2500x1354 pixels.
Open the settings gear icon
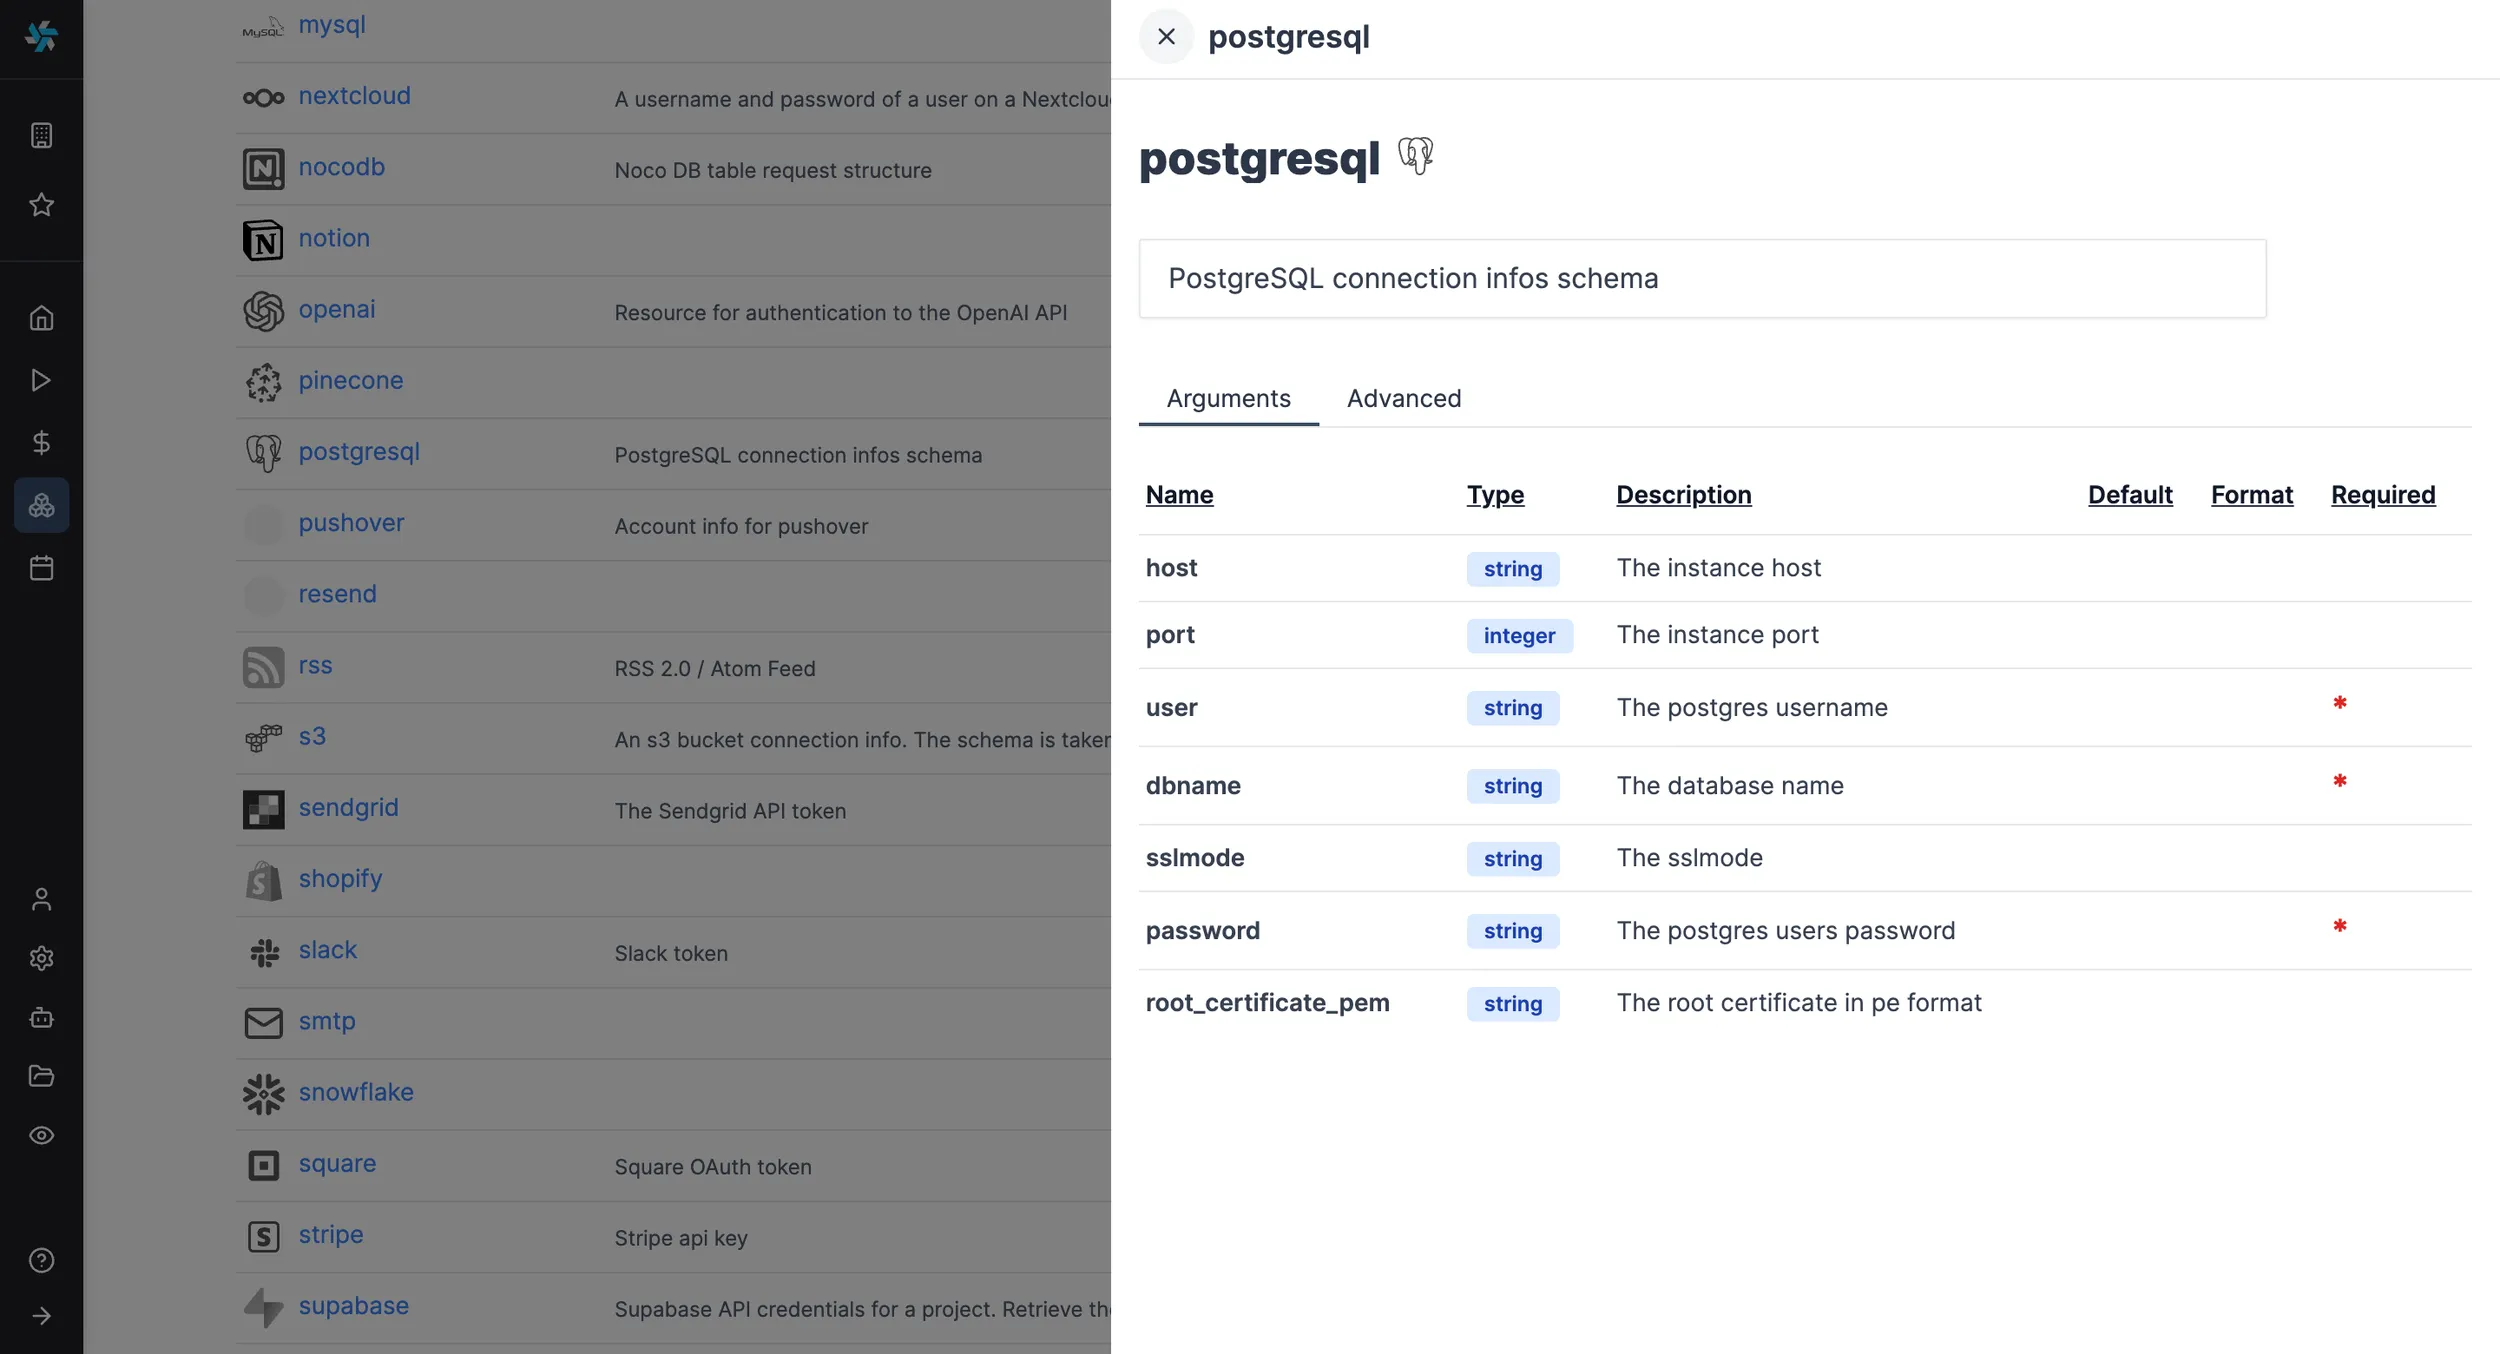coord(41,958)
